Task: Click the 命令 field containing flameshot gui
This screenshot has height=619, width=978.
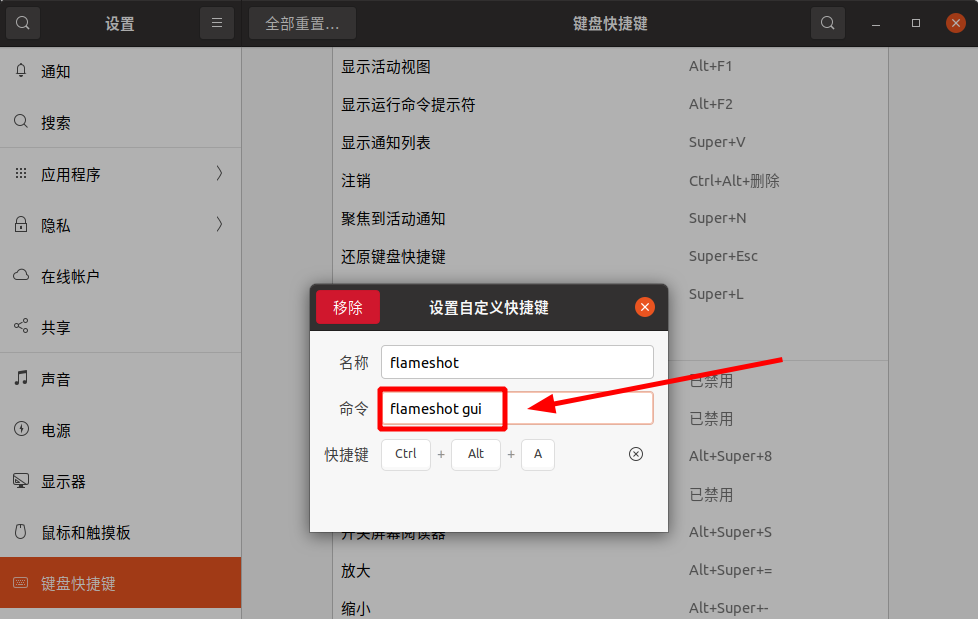Action: [x=517, y=408]
